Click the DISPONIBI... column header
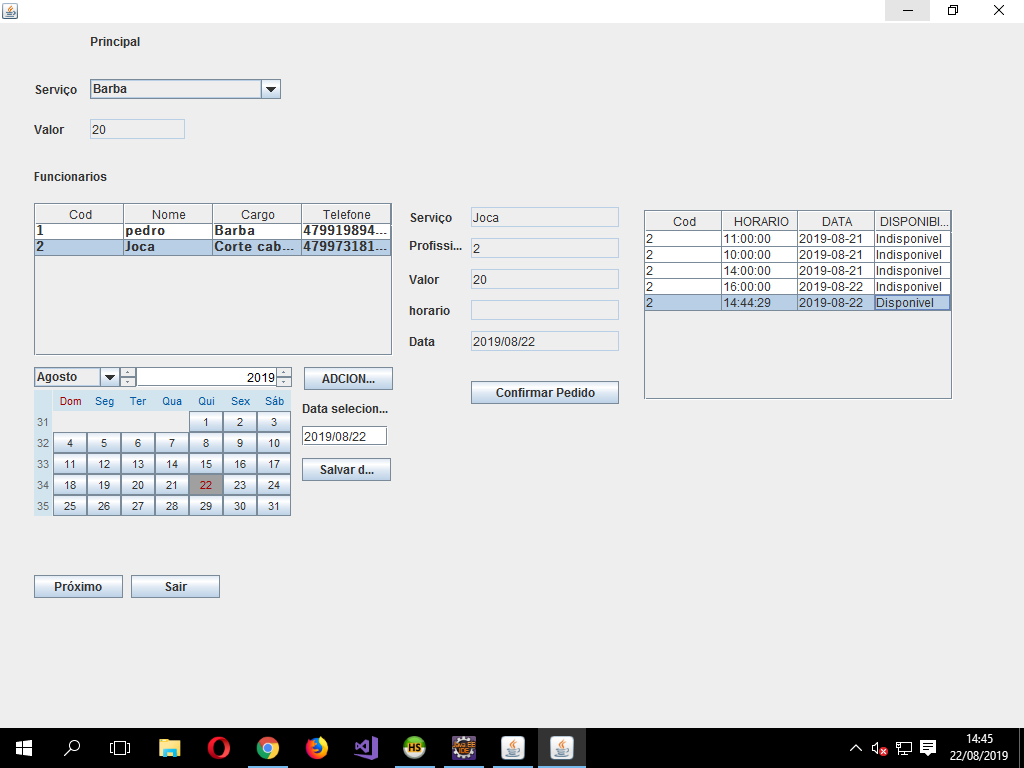The image size is (1024, 768). click(x=912, y=221)
